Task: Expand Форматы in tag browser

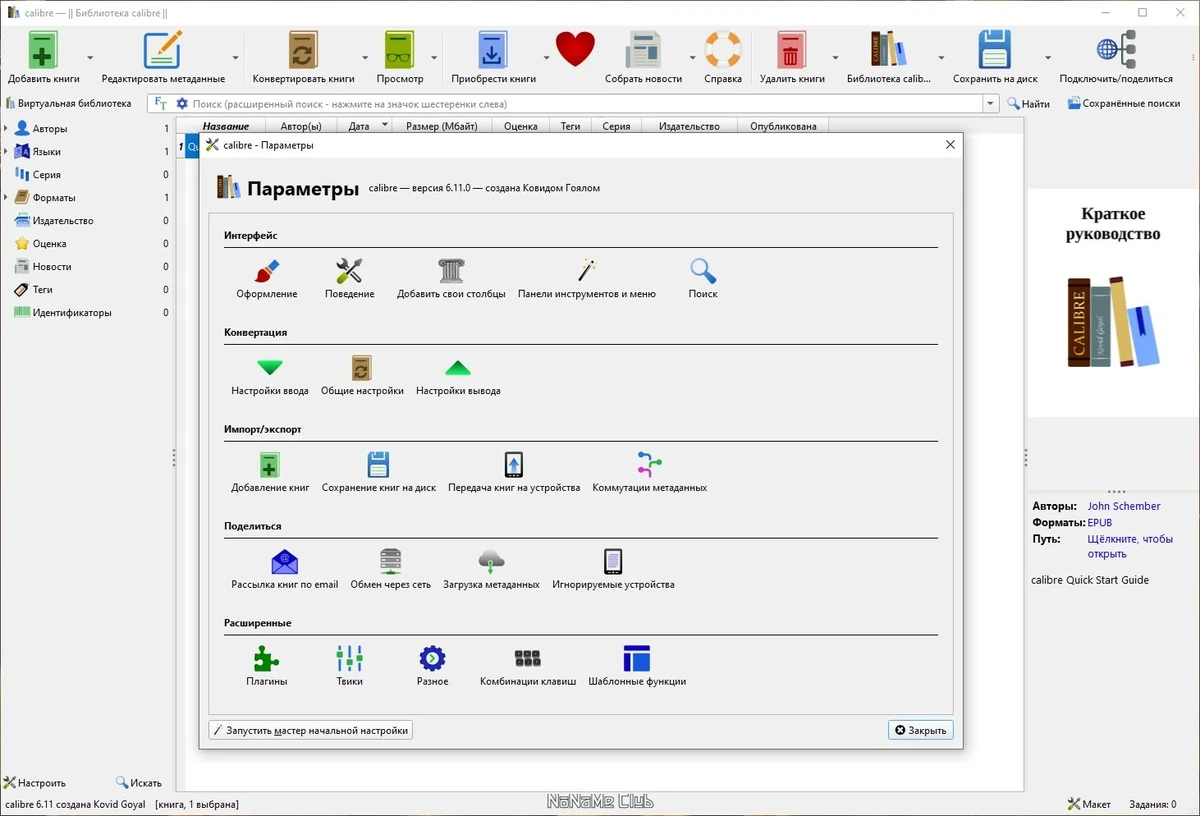Action: point(5,198)
